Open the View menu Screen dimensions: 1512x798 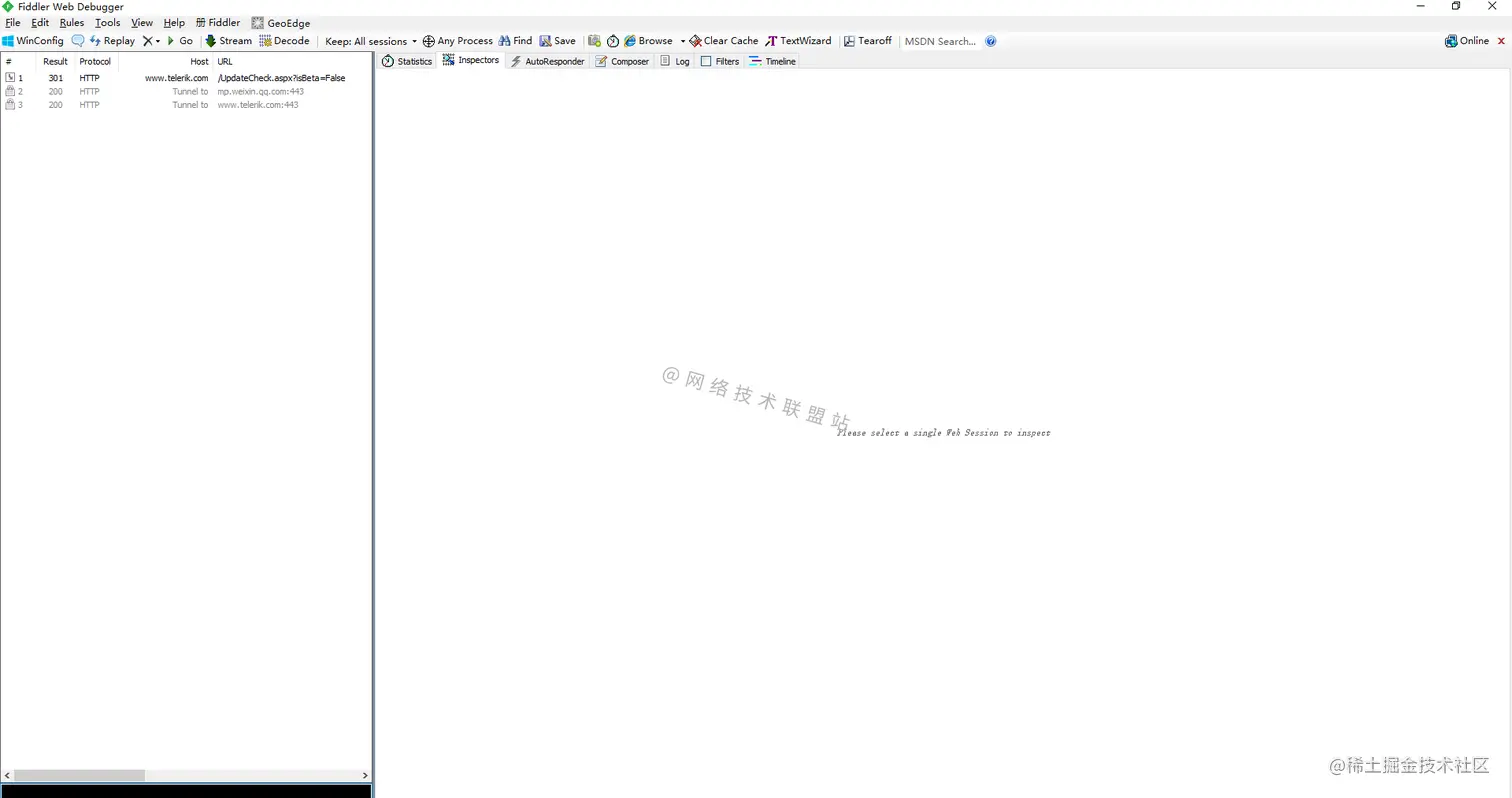(142, 22)
